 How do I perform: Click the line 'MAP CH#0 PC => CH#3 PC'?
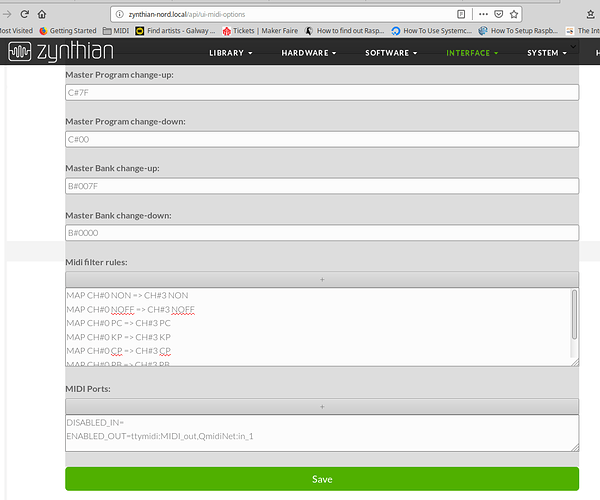119,323
